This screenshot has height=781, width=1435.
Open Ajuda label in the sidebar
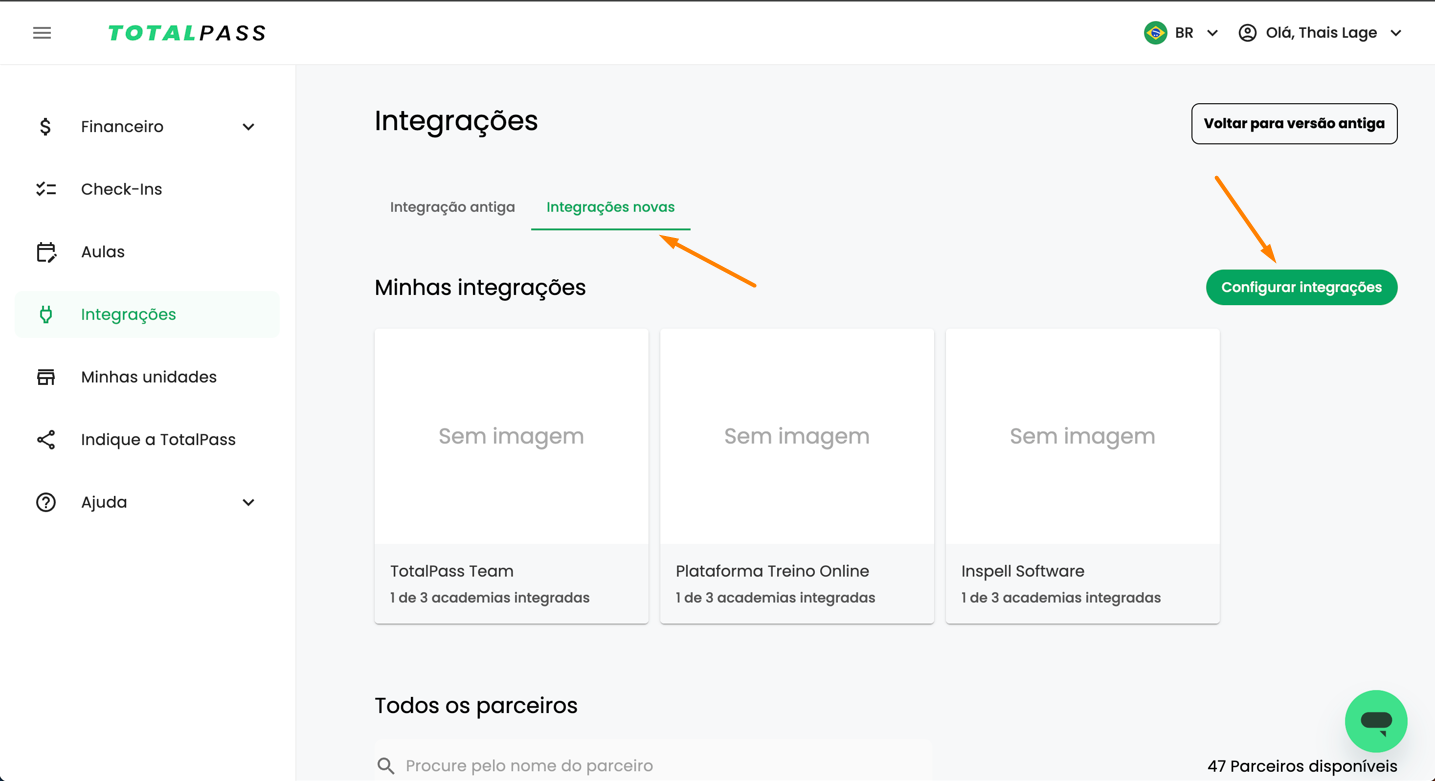point(104,502)
